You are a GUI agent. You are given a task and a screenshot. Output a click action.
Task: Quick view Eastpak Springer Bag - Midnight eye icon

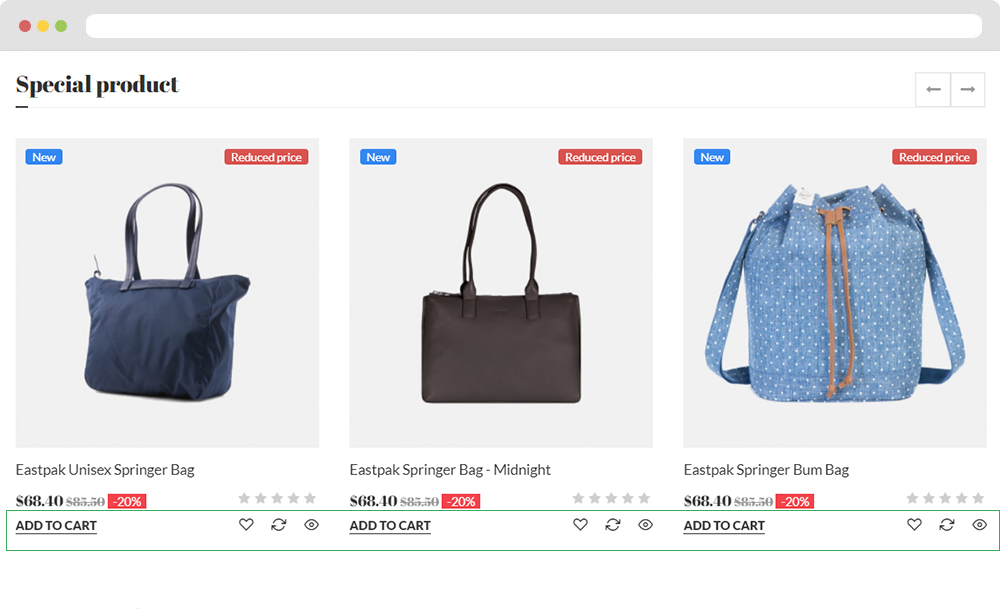tap(645, 525)
